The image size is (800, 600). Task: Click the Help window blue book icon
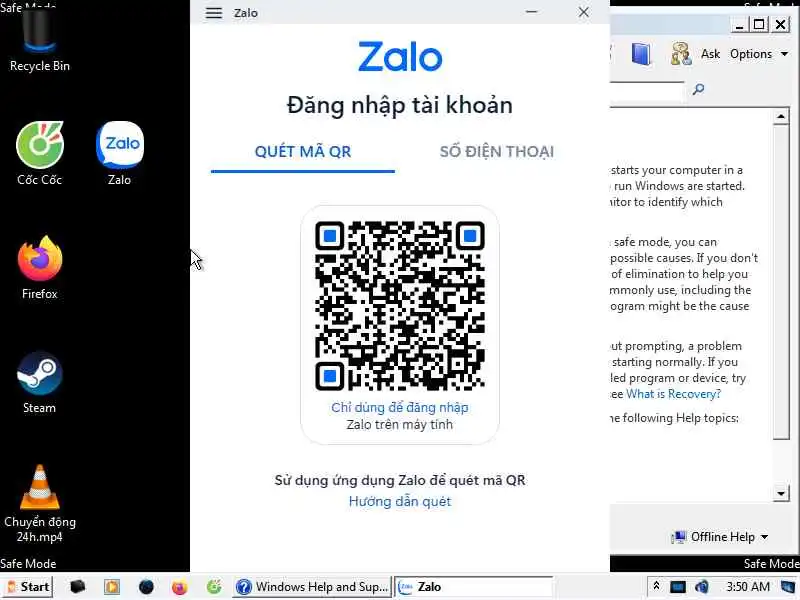(x=641, y=54)
